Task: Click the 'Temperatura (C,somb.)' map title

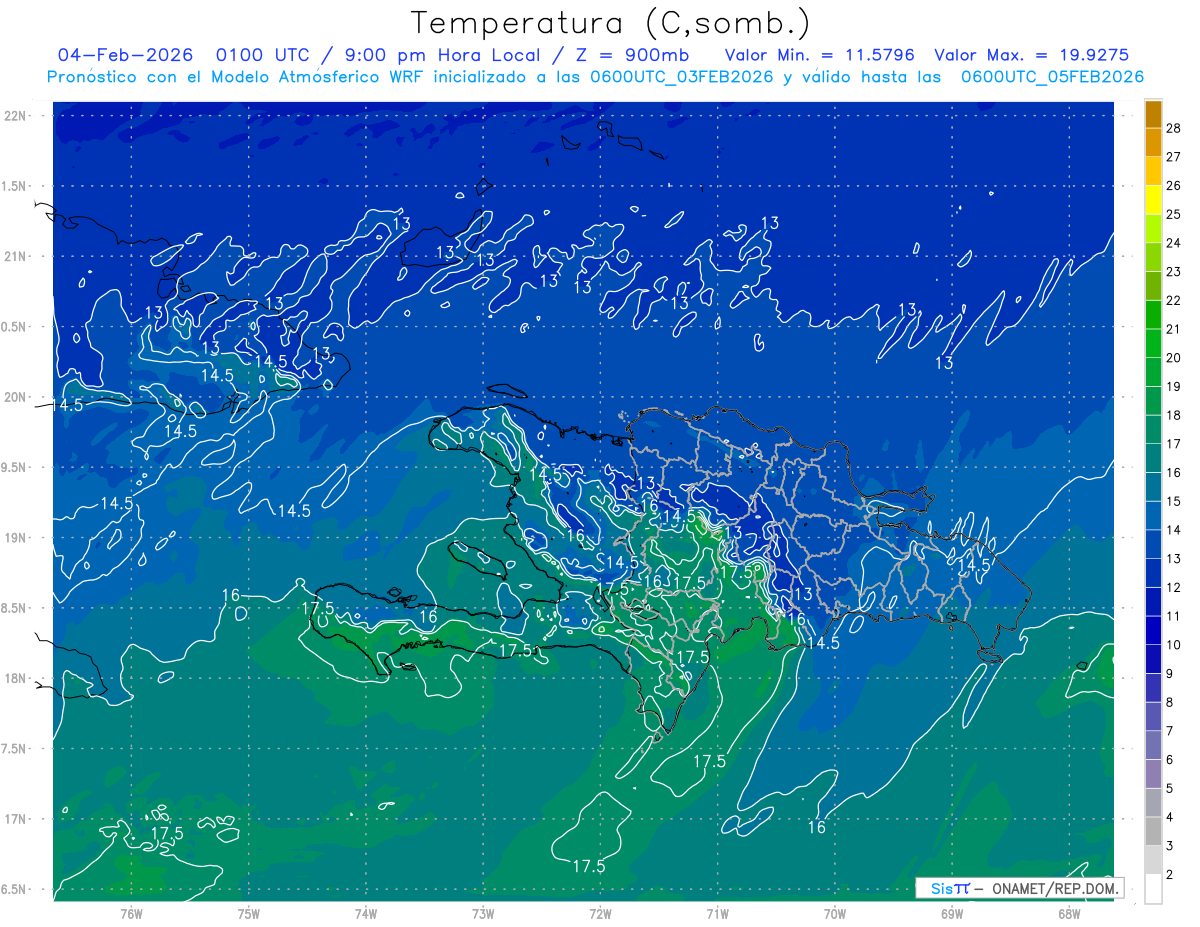Action: coord(611,23)
